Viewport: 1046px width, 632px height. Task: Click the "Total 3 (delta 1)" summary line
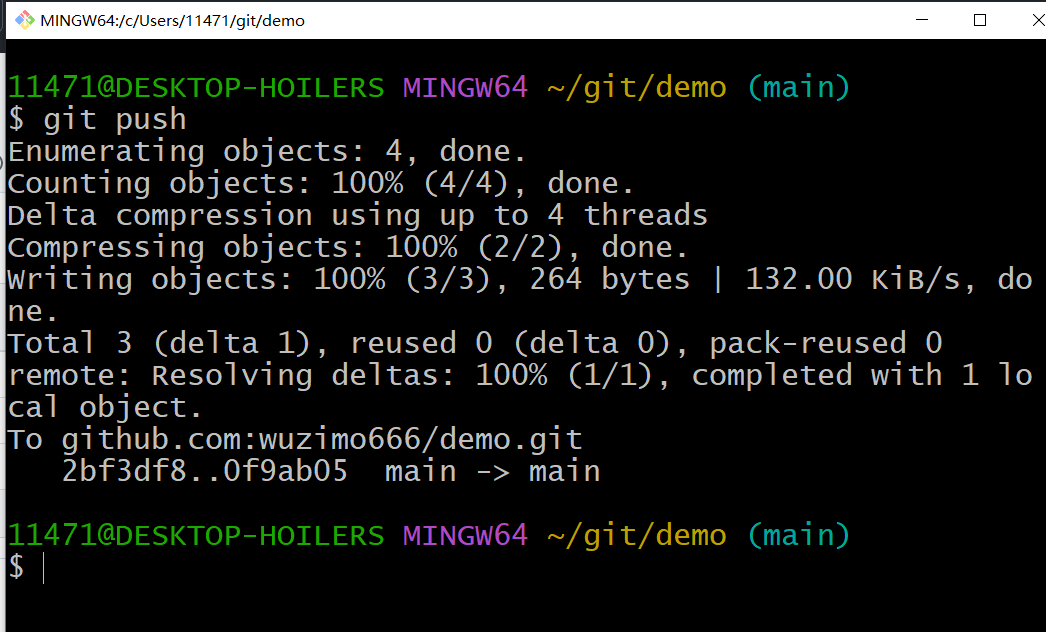475,344
